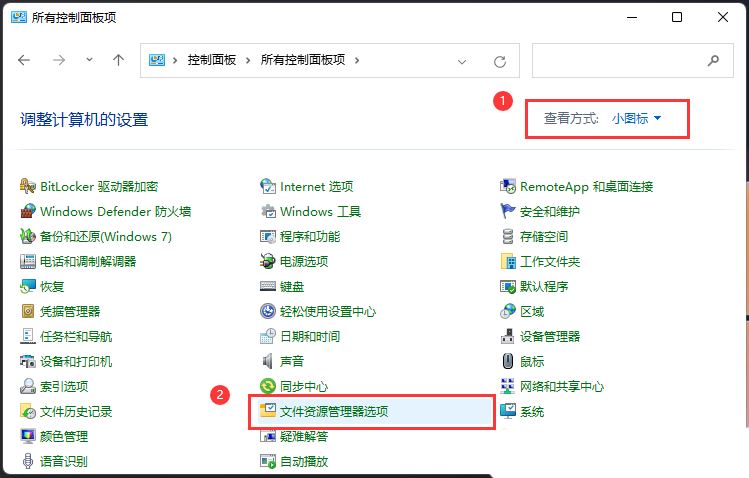Open the 默认程序 icon
Viewport: 749px width, 478px height.
tap(508, 286)
